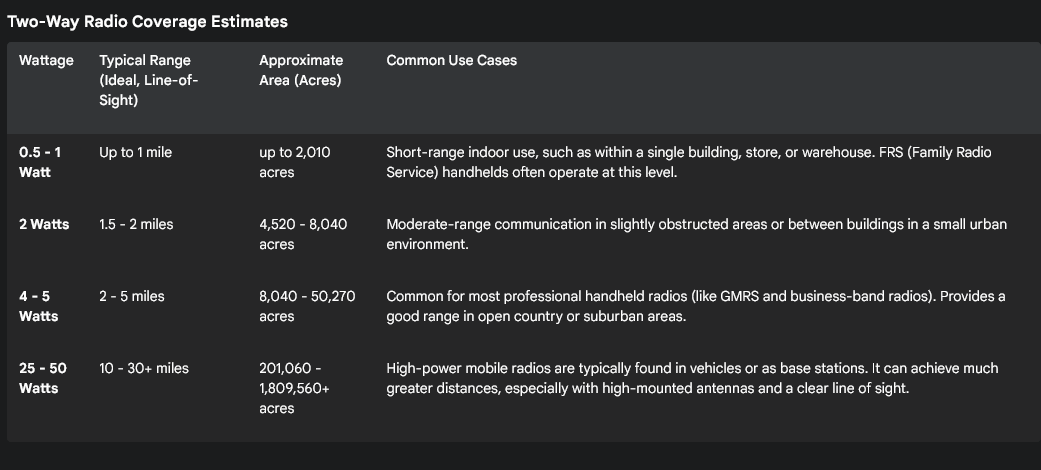Select the Typical Range column header
The height and width of the screenshot is (470, 1041).
pos(149,80)
